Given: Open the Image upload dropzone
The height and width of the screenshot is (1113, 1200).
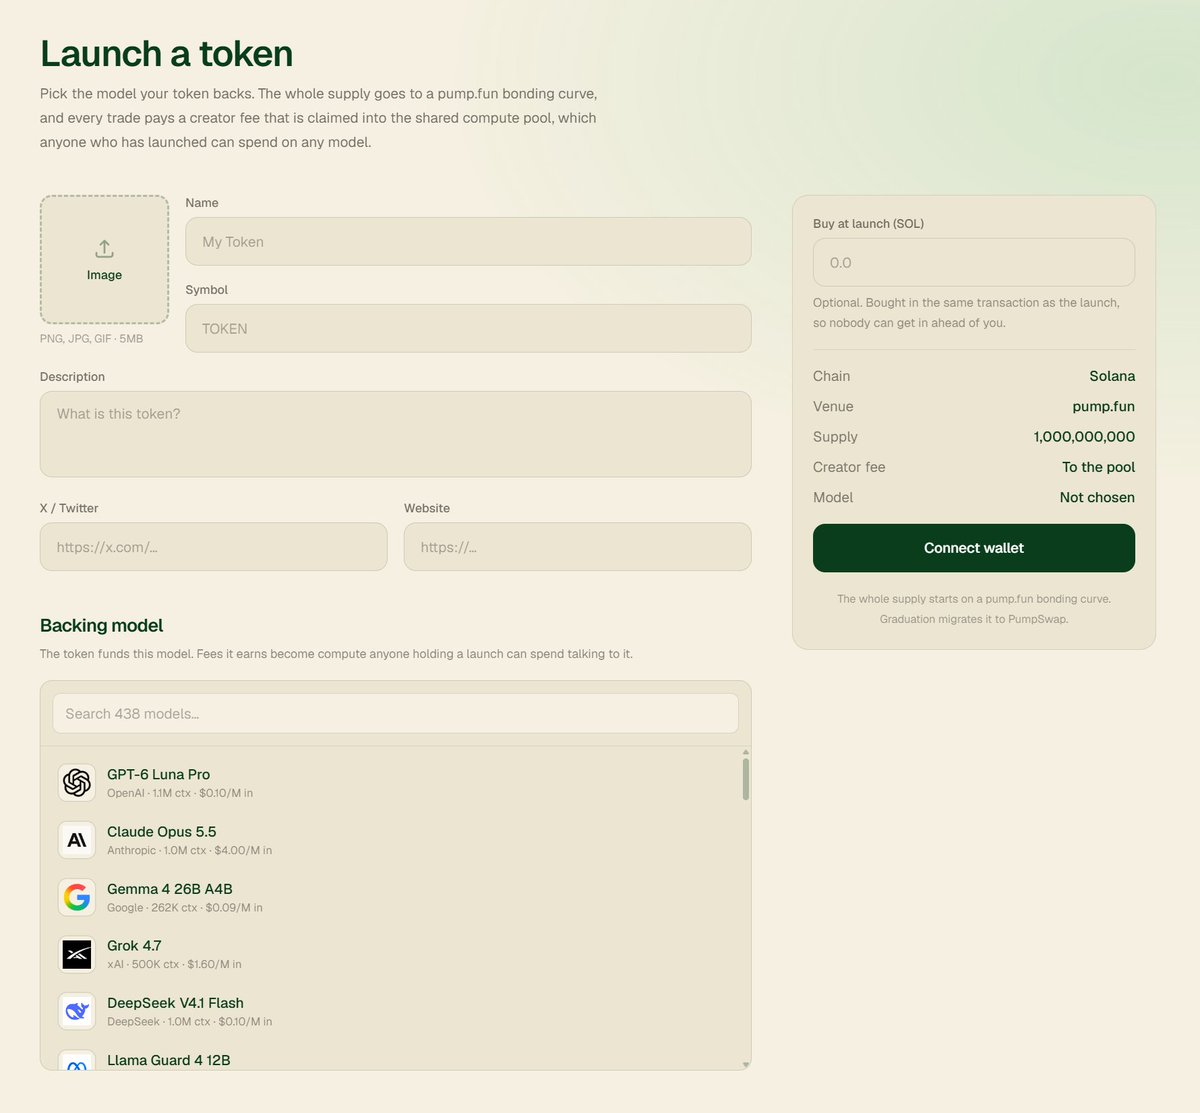Looking at the screenshot, I should tap(104, 260).
